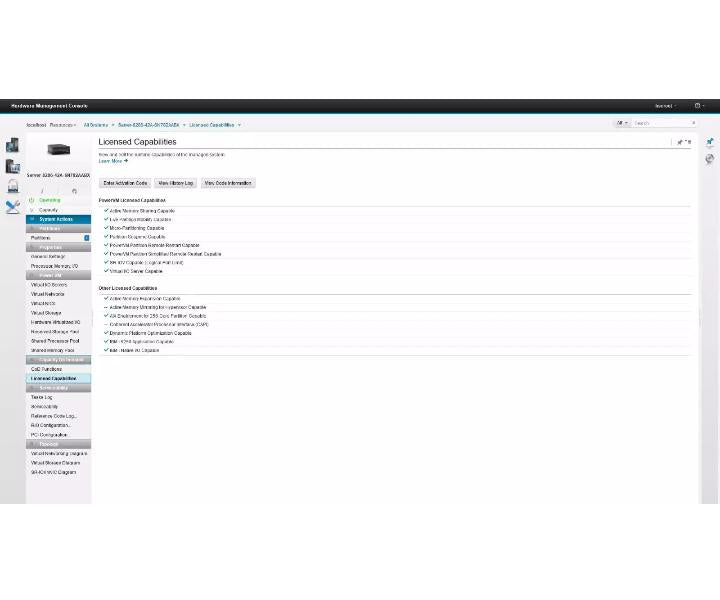Click the Partitions count badge
The width and height of the screenshot is (720, 600).
point(87,238)
